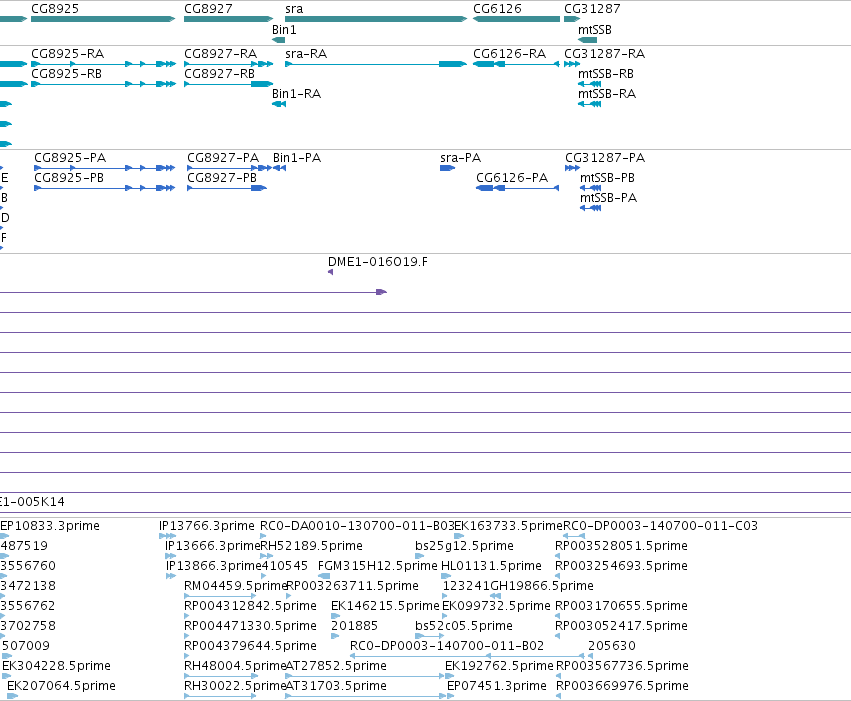851x701 pixels.
Task: Select RP004379644.5prime feature label
Action: point(250,646)
